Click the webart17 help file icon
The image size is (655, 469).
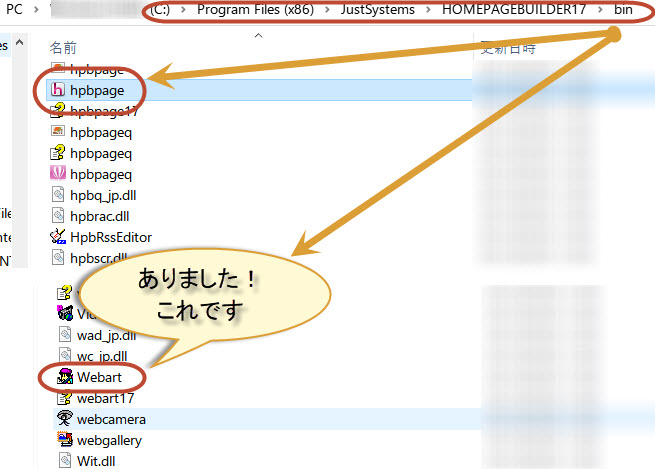click(x=65, y=398)
